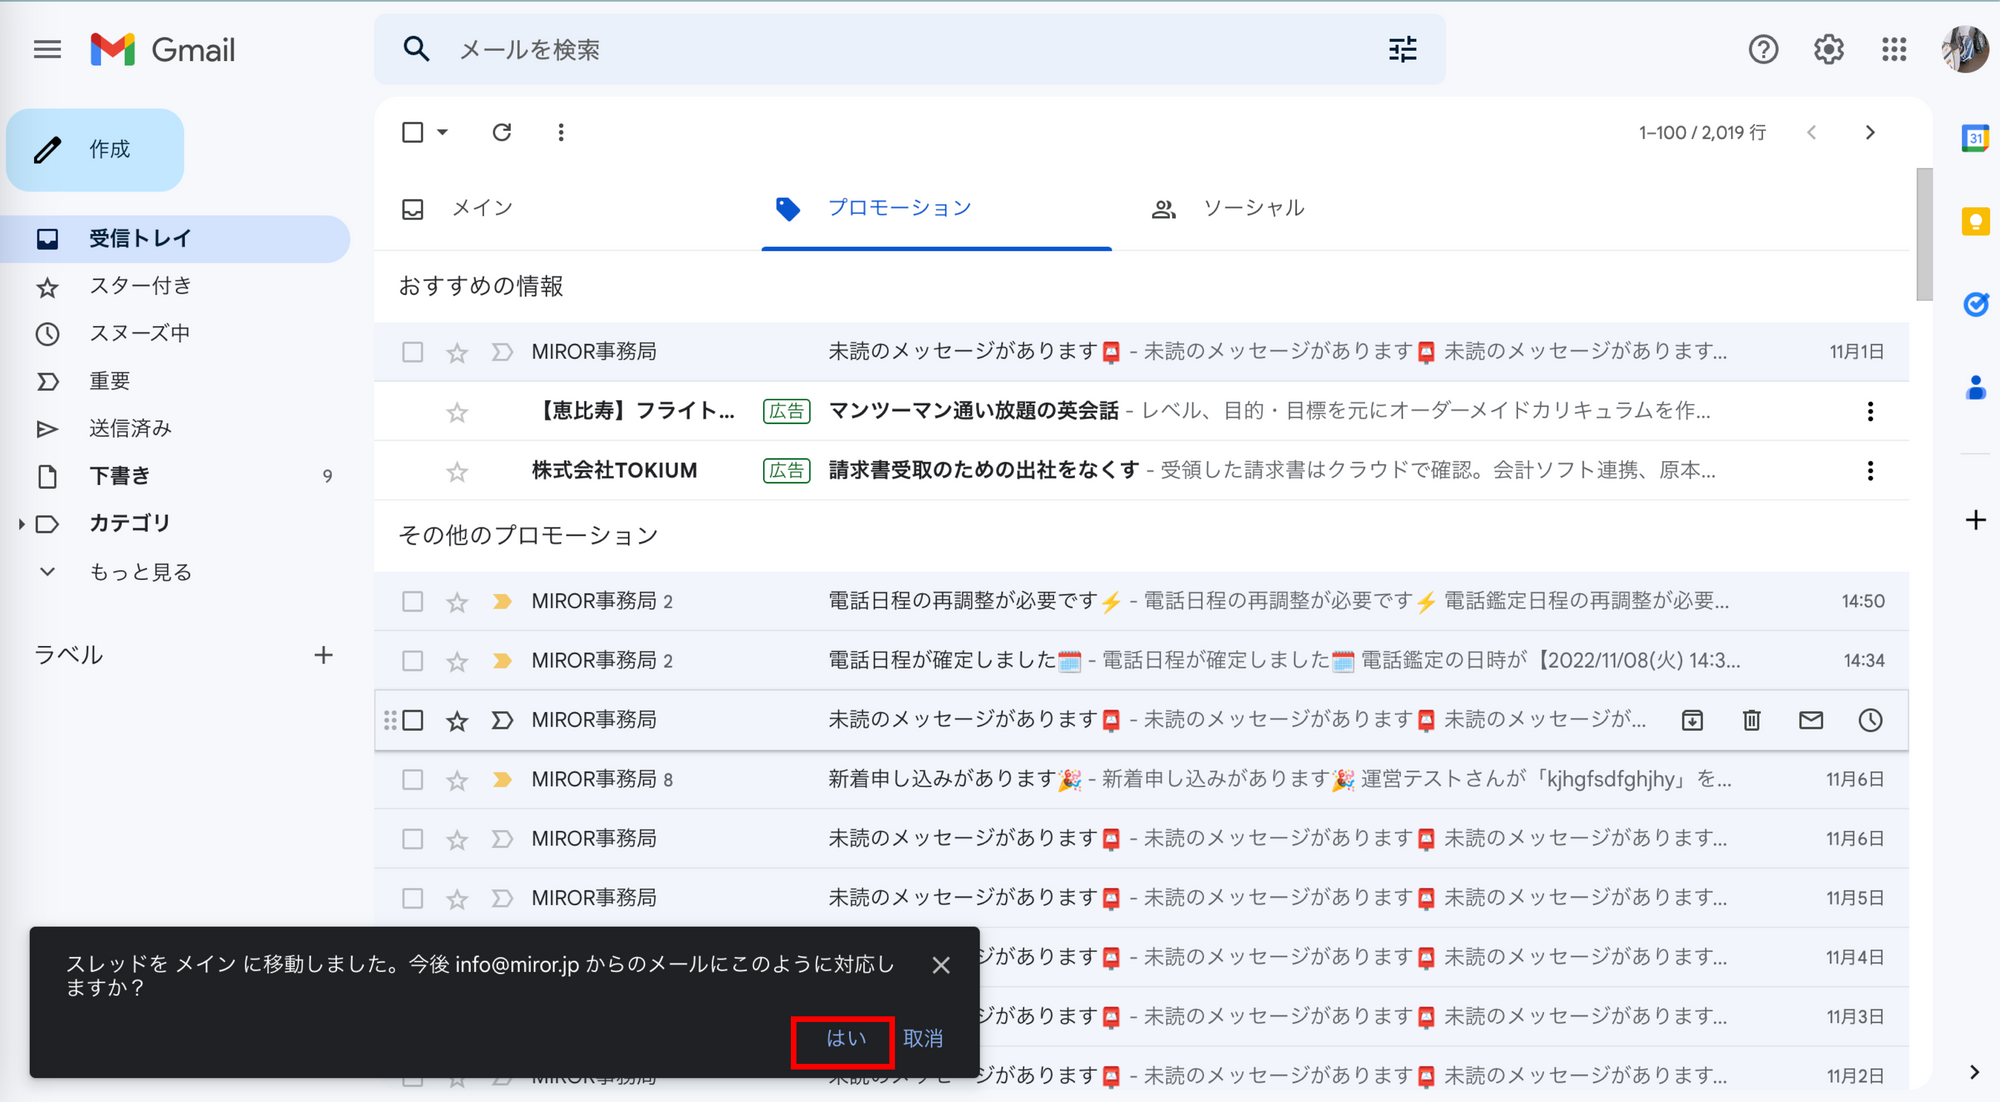Star the 14:50 電話日程の再調整 message
The image size is (2000, 1102).
point(457,601)
